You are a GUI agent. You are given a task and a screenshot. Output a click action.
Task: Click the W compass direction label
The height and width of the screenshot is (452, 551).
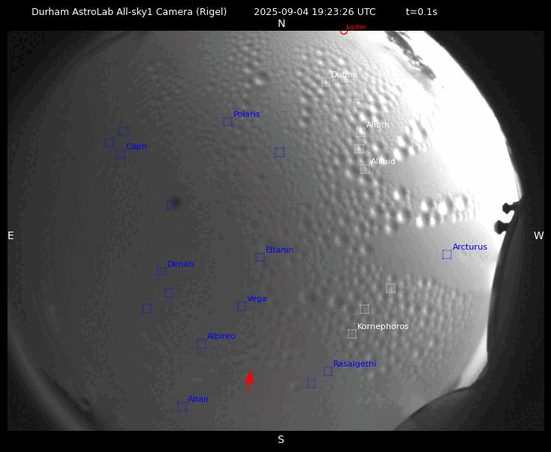[x=539, y=235]
